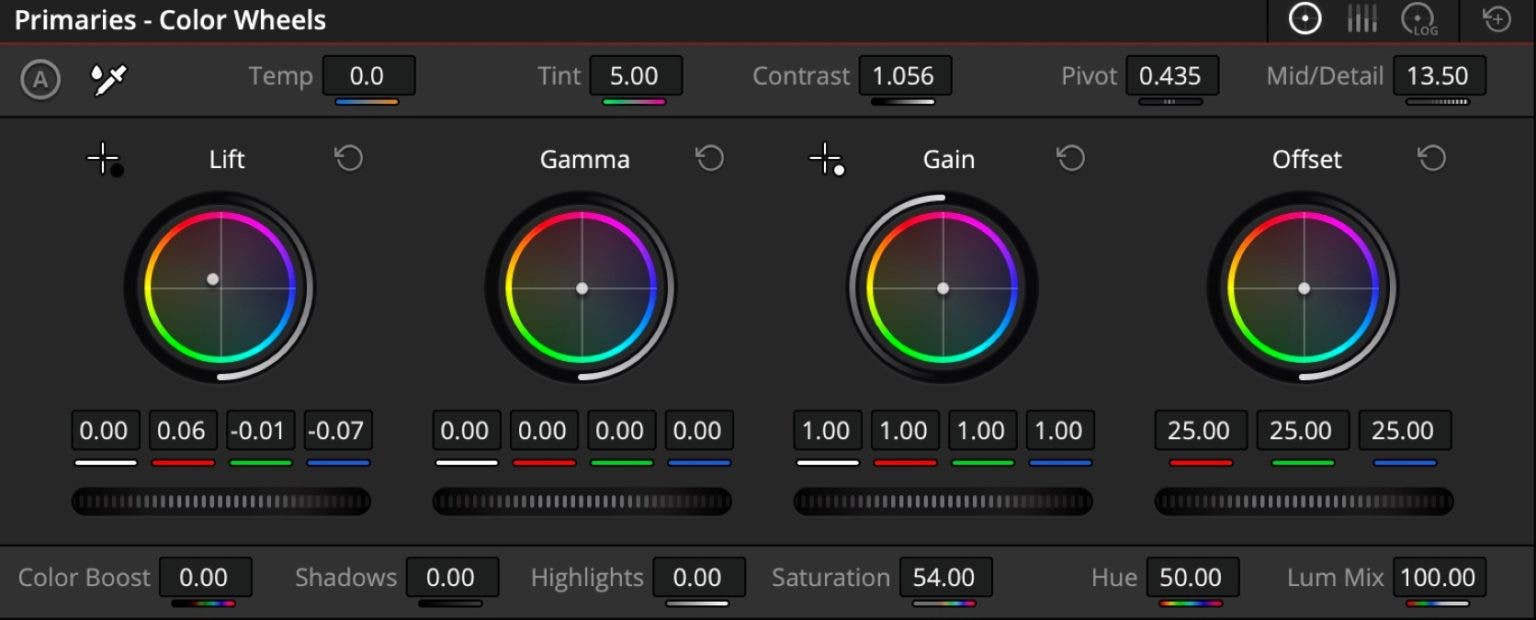Image resolution: width=1536 pixels, height=620 pixels.
Task: Switch to Color Bars adjustment mode
Action: point(1362,18)
